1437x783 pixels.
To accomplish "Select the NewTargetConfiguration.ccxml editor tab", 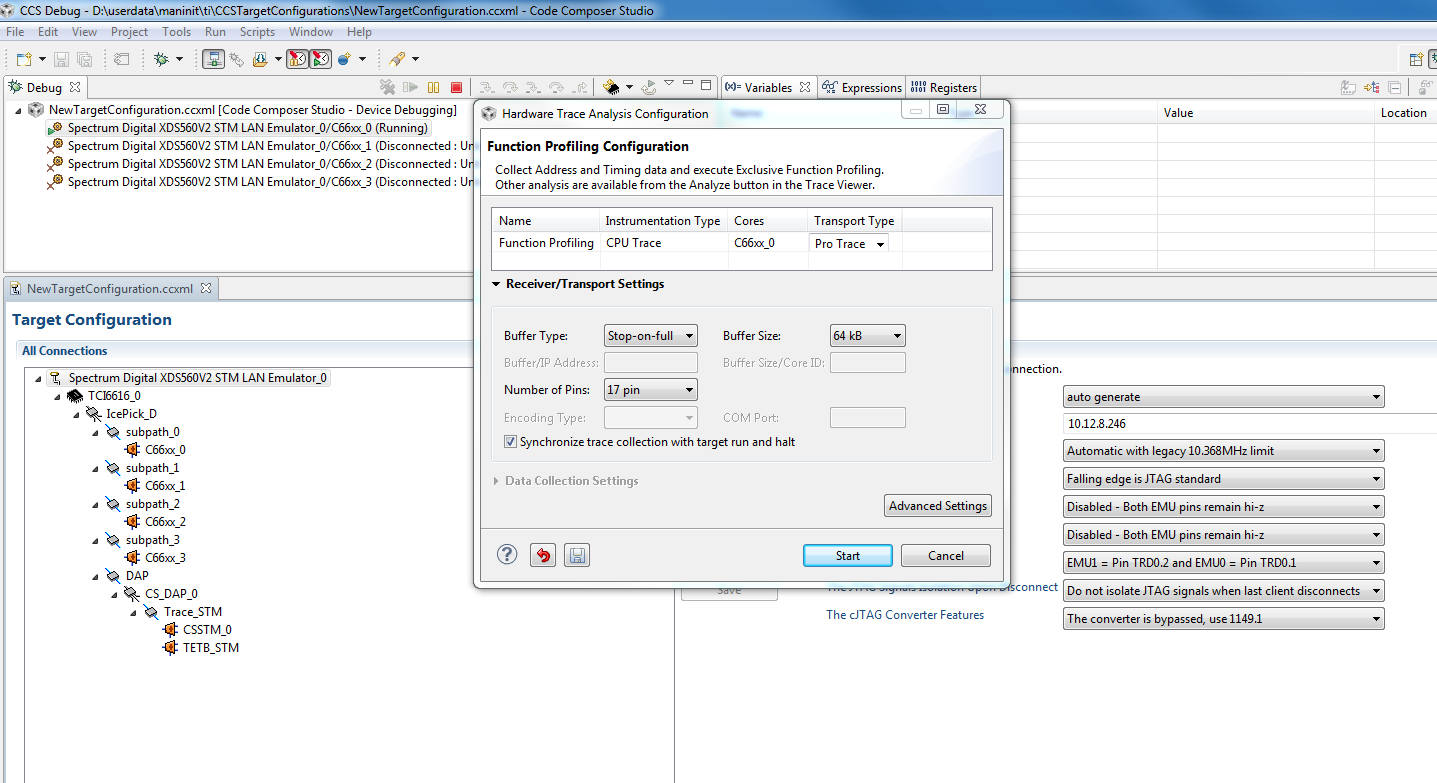I will point(109,289).
